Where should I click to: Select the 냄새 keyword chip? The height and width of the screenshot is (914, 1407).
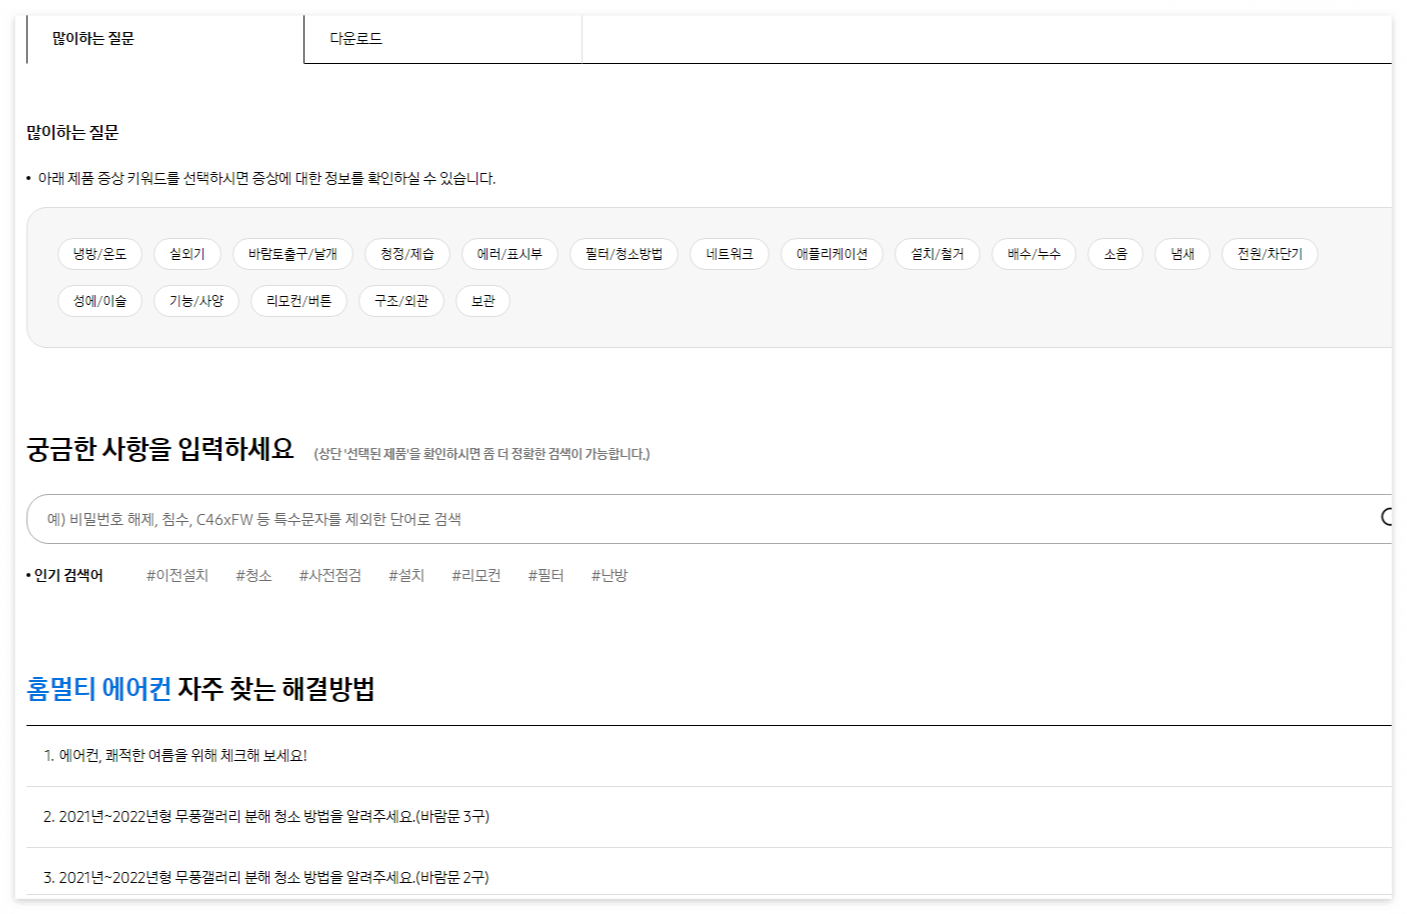(1183, 254)
